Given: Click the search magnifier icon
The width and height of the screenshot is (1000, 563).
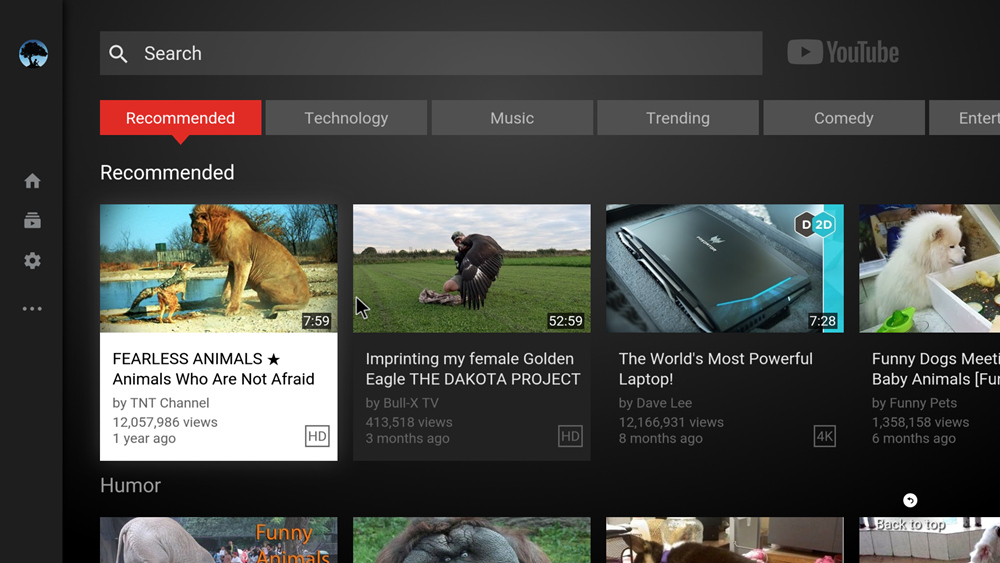Looking at the screenshot, I should [118, 54].
